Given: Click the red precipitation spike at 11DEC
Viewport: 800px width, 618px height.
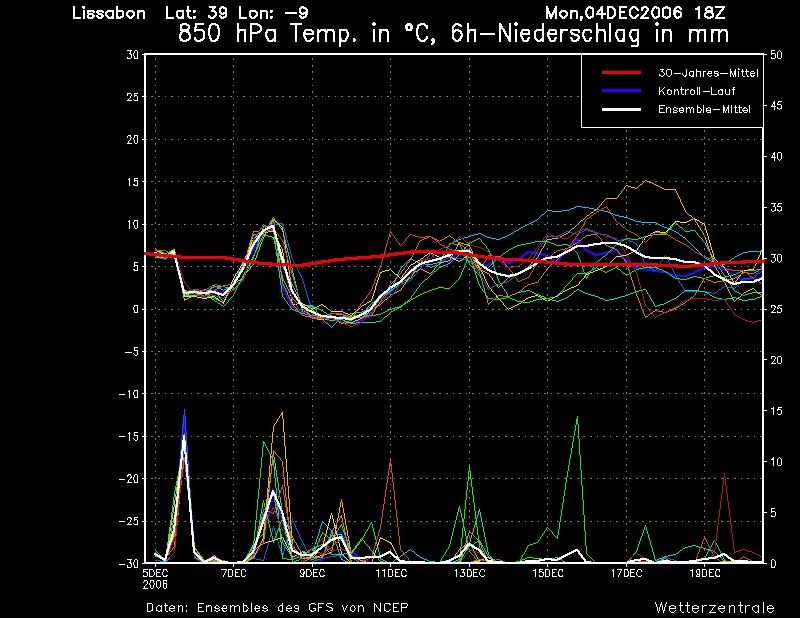Looking at the screenshot, I should point(389,462).
